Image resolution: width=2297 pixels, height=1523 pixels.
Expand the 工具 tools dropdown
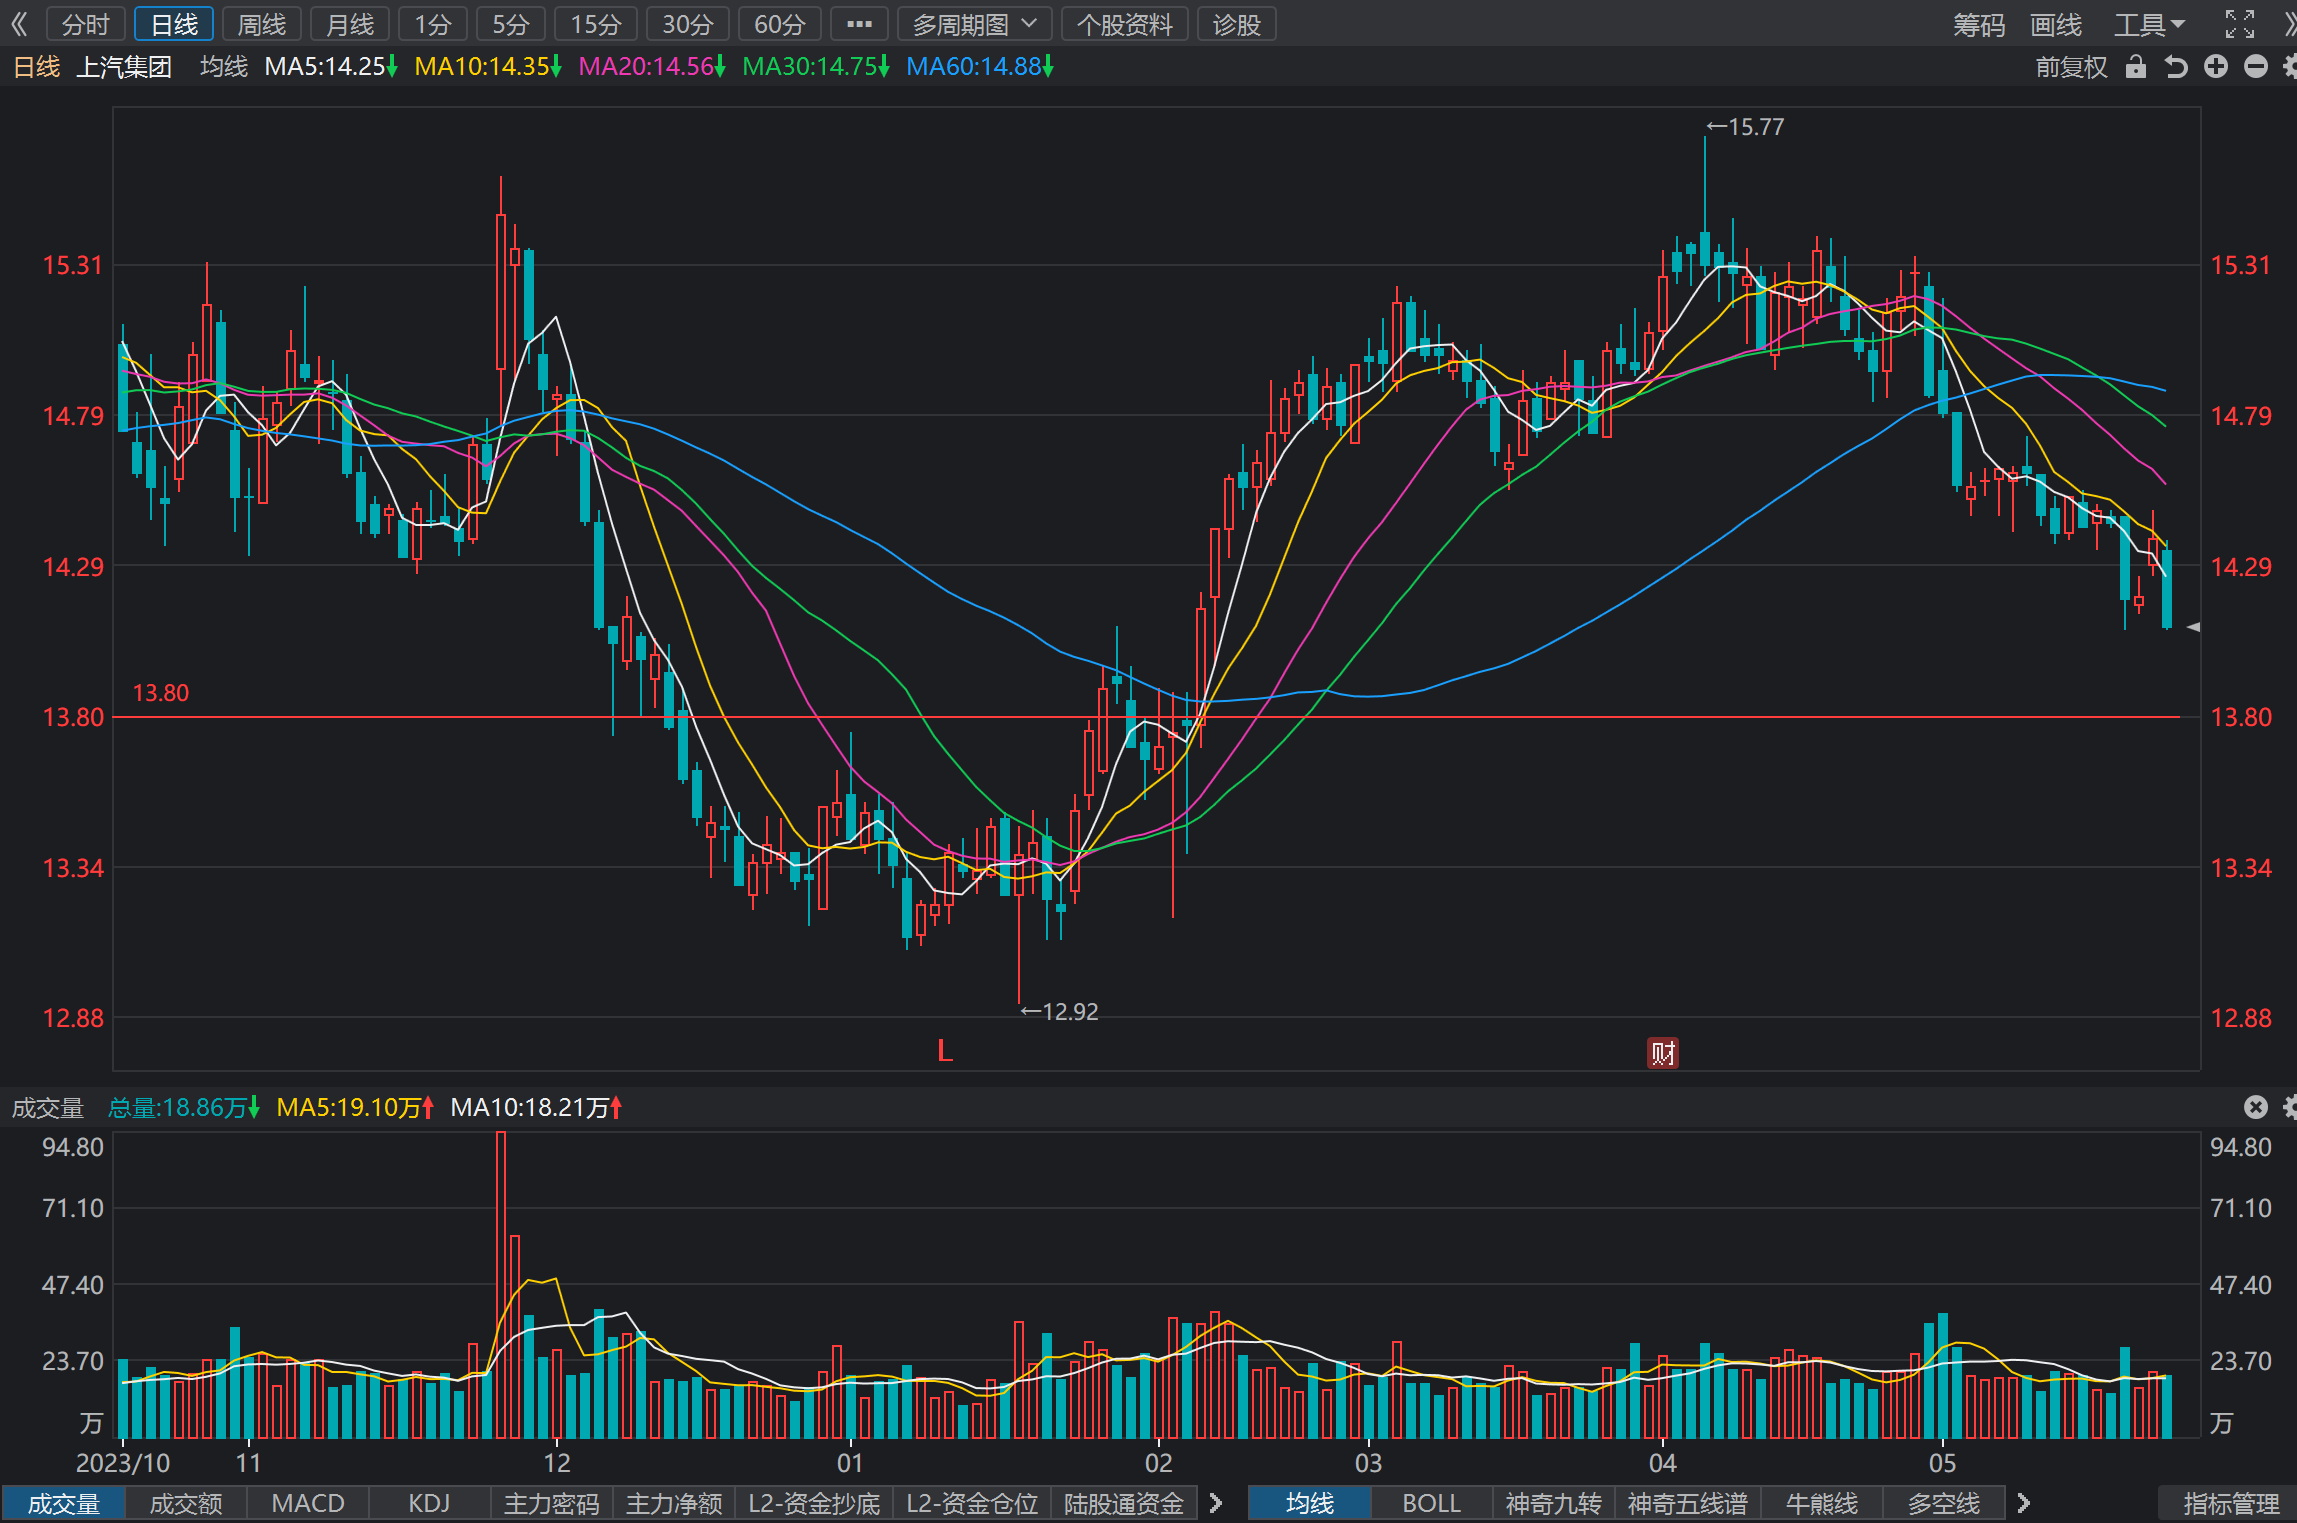(2149, 25)
